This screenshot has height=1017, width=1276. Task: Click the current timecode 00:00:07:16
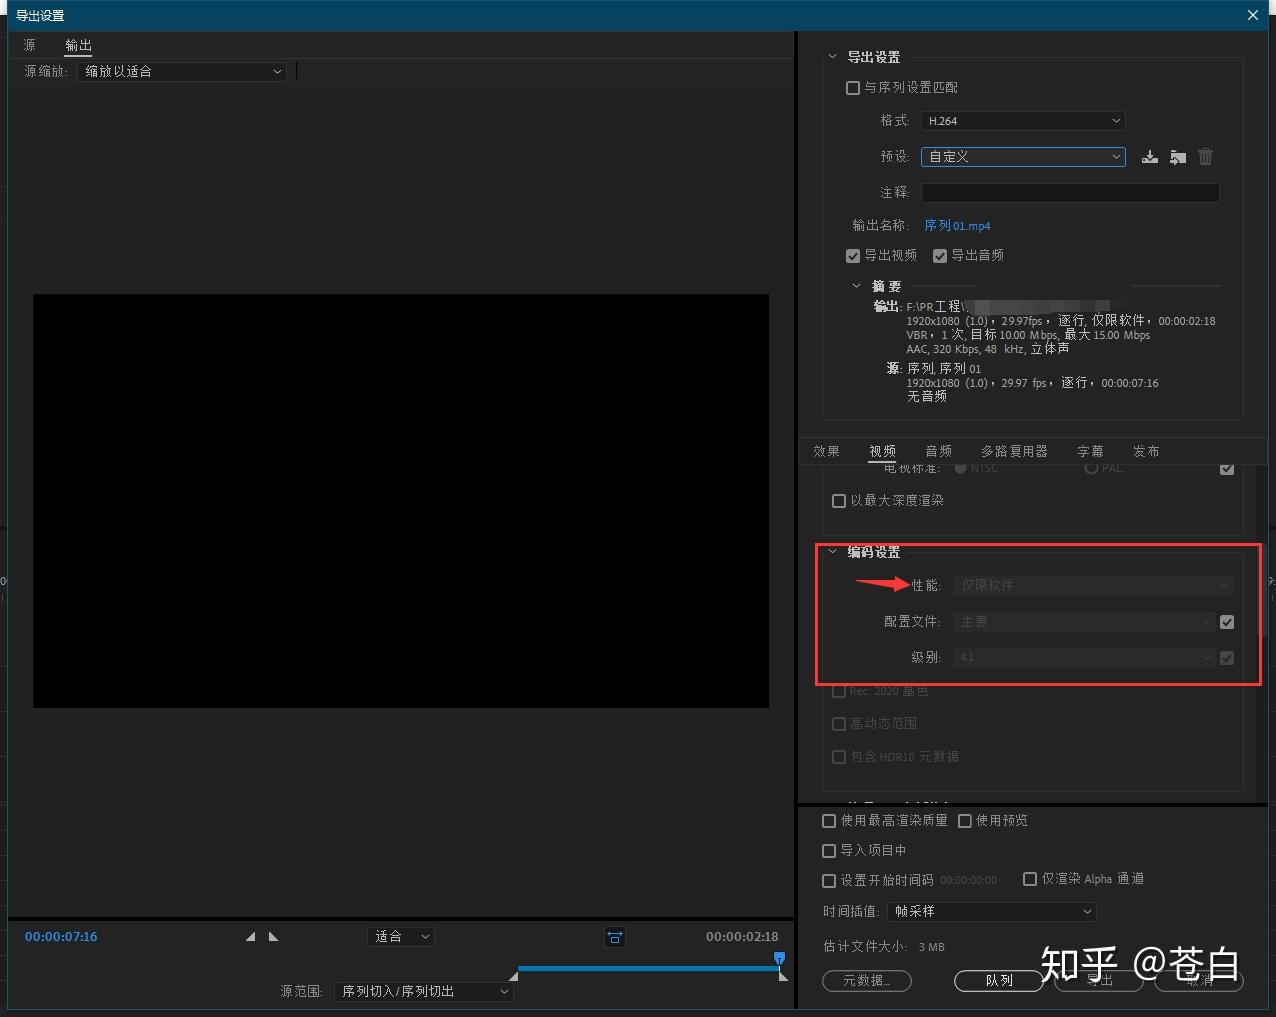tap(61, 937)
